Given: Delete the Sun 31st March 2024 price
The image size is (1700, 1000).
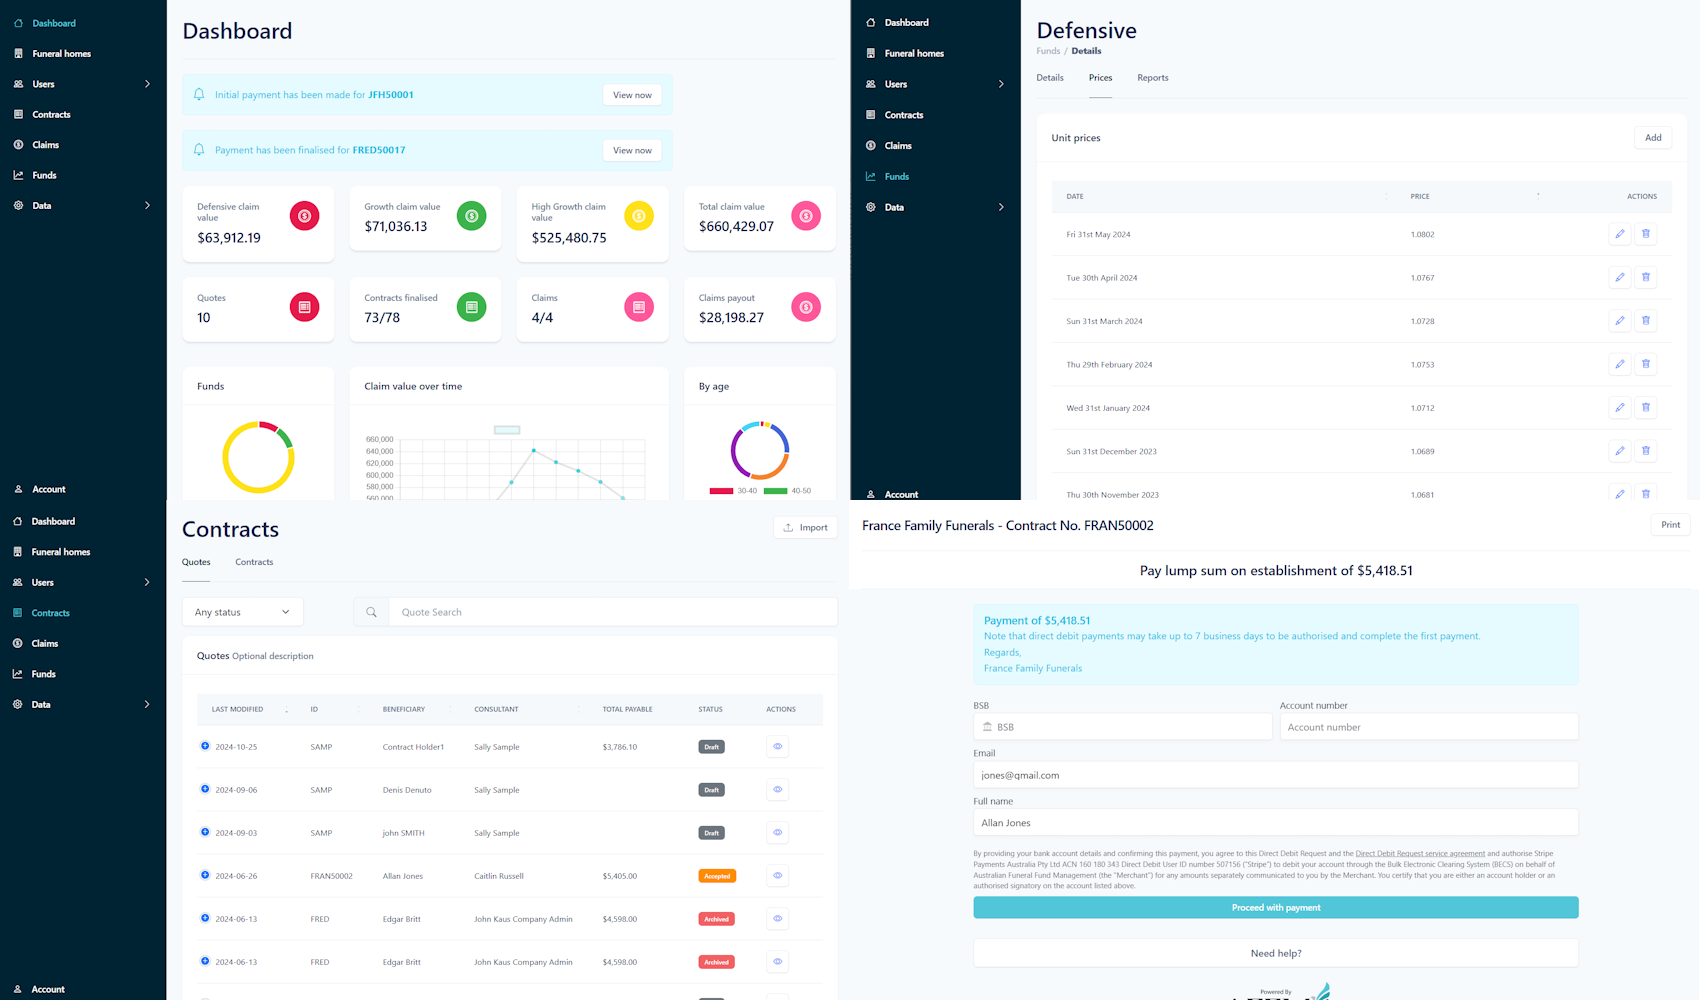Looking at the screenshot, I should pyautogui.click(x=1645, y=321).
